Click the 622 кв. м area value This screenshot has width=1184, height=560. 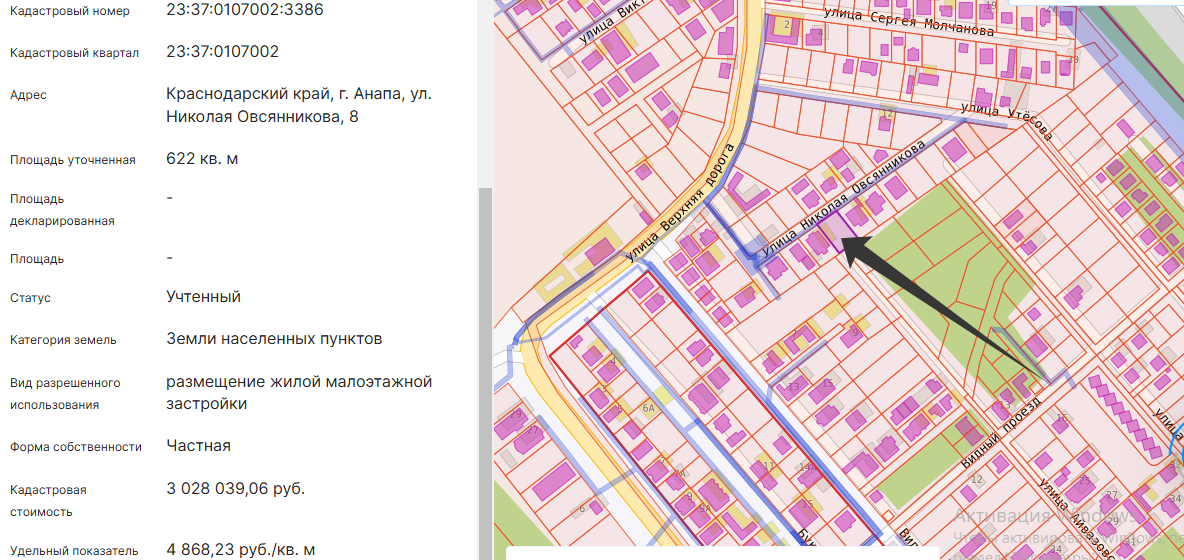(202, 159)
